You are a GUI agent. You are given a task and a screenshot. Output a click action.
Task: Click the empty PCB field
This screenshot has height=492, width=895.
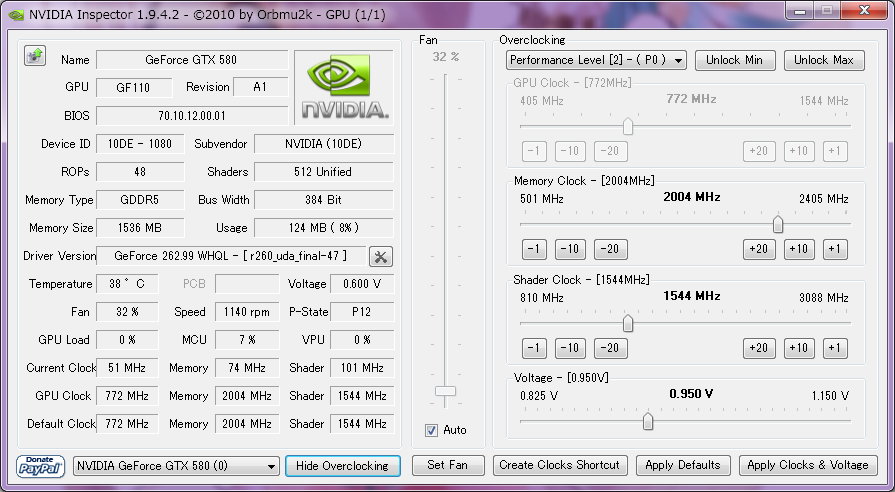click(x=247, y=284)
